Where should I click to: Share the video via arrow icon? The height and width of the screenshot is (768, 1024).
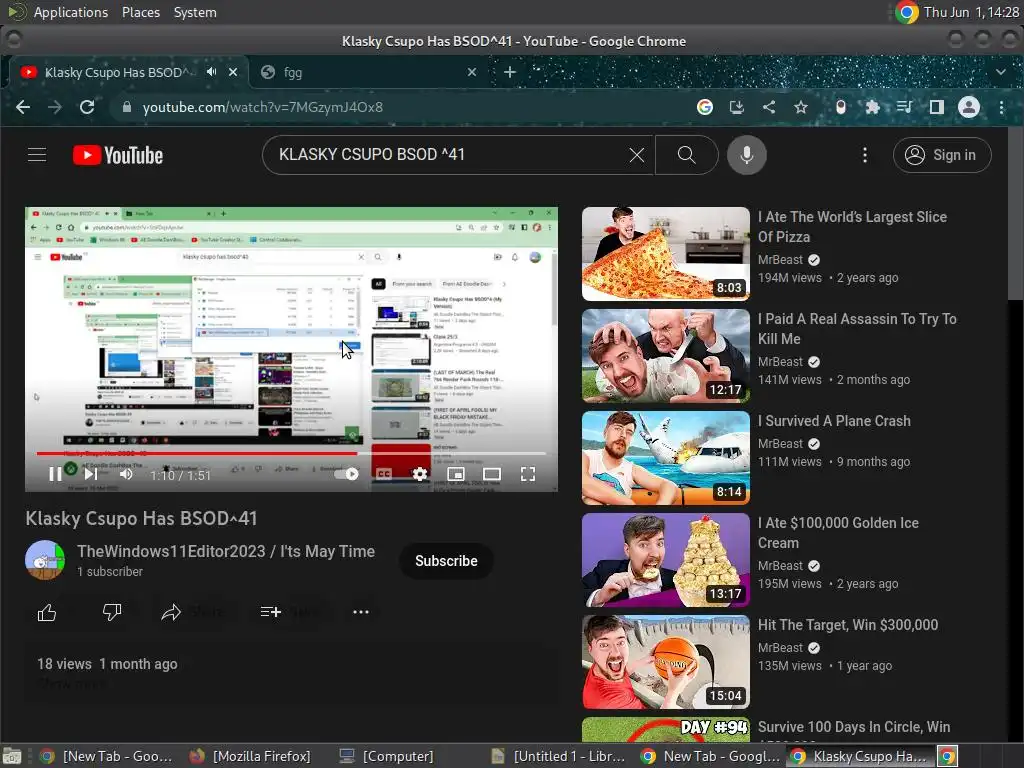coord(171,613)
